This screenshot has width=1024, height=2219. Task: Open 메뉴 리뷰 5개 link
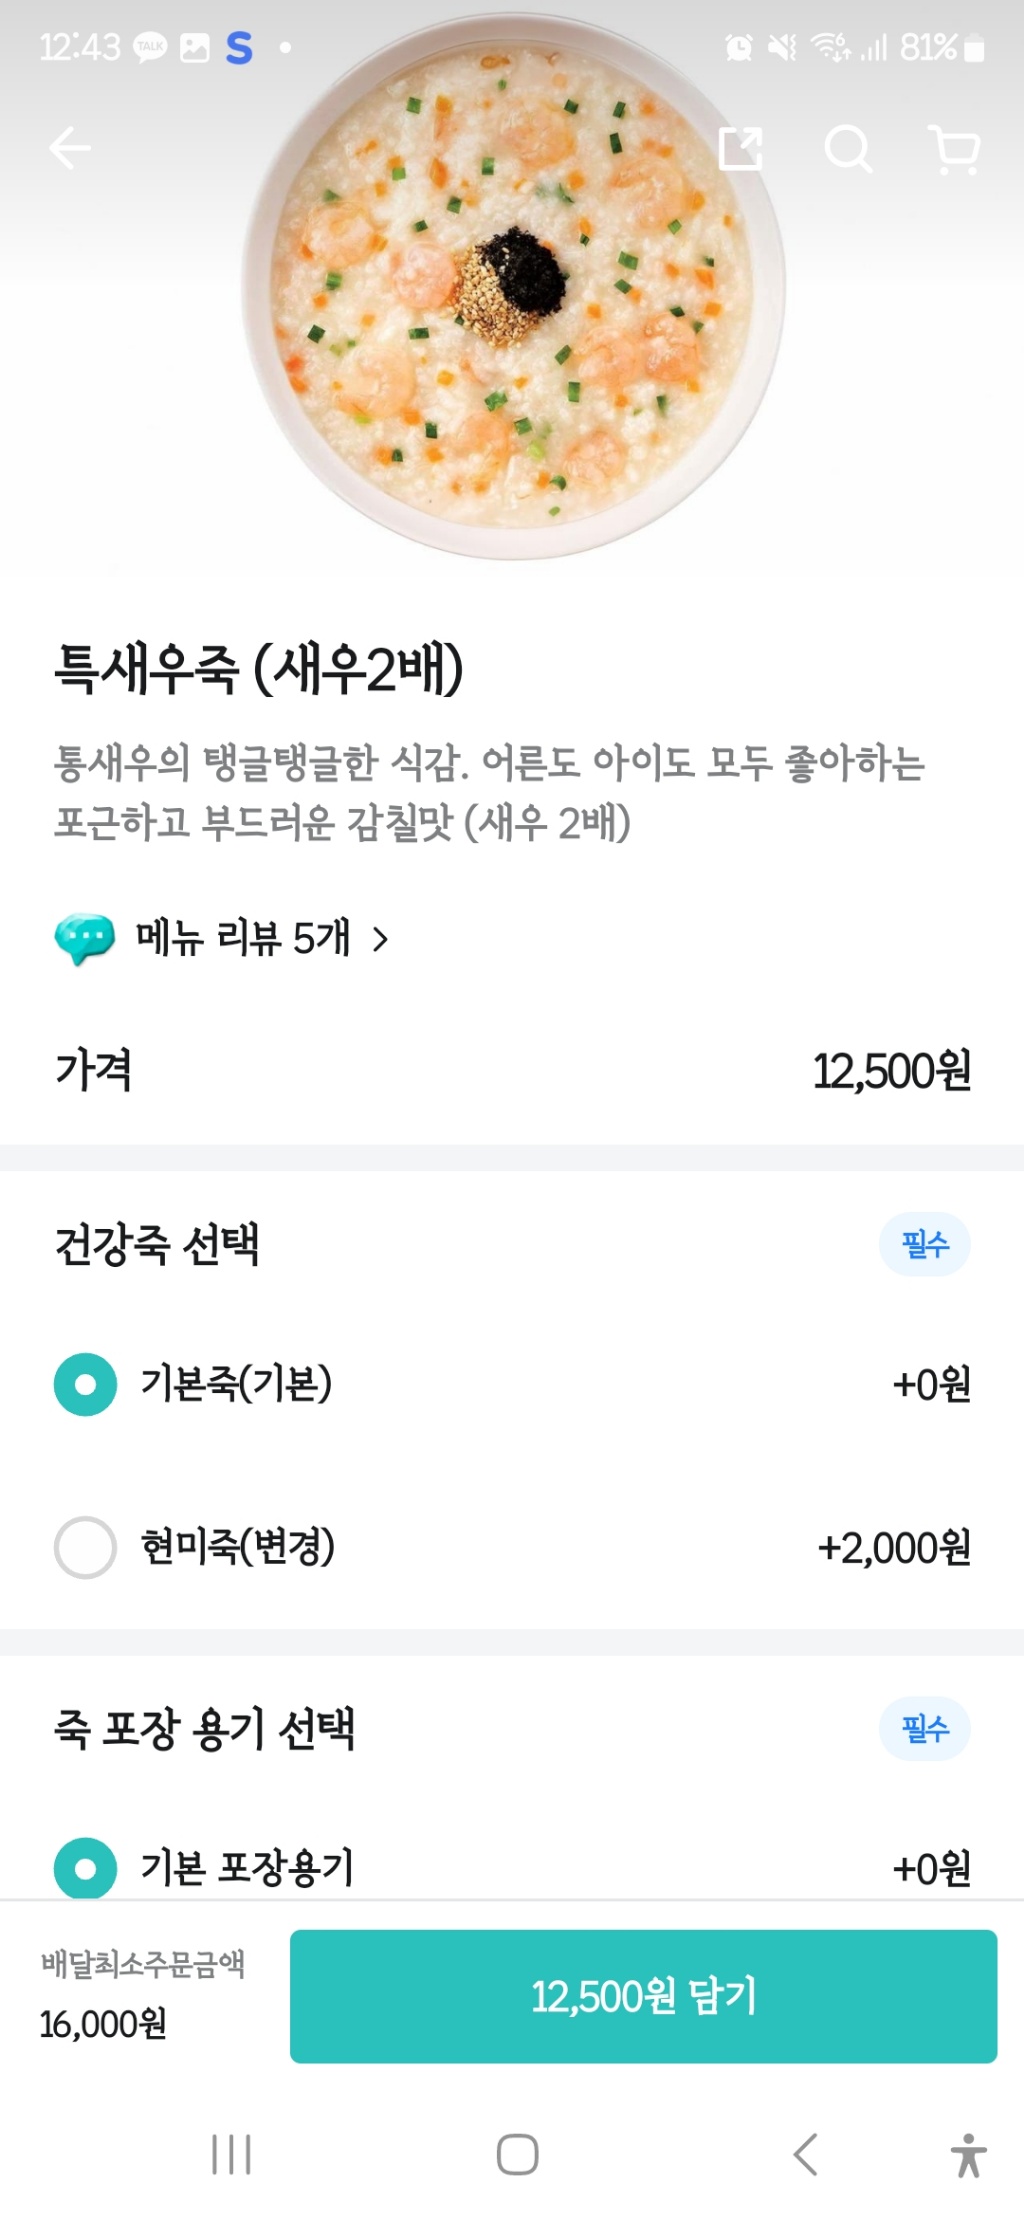pyautogui.click(x=243, y=939)
